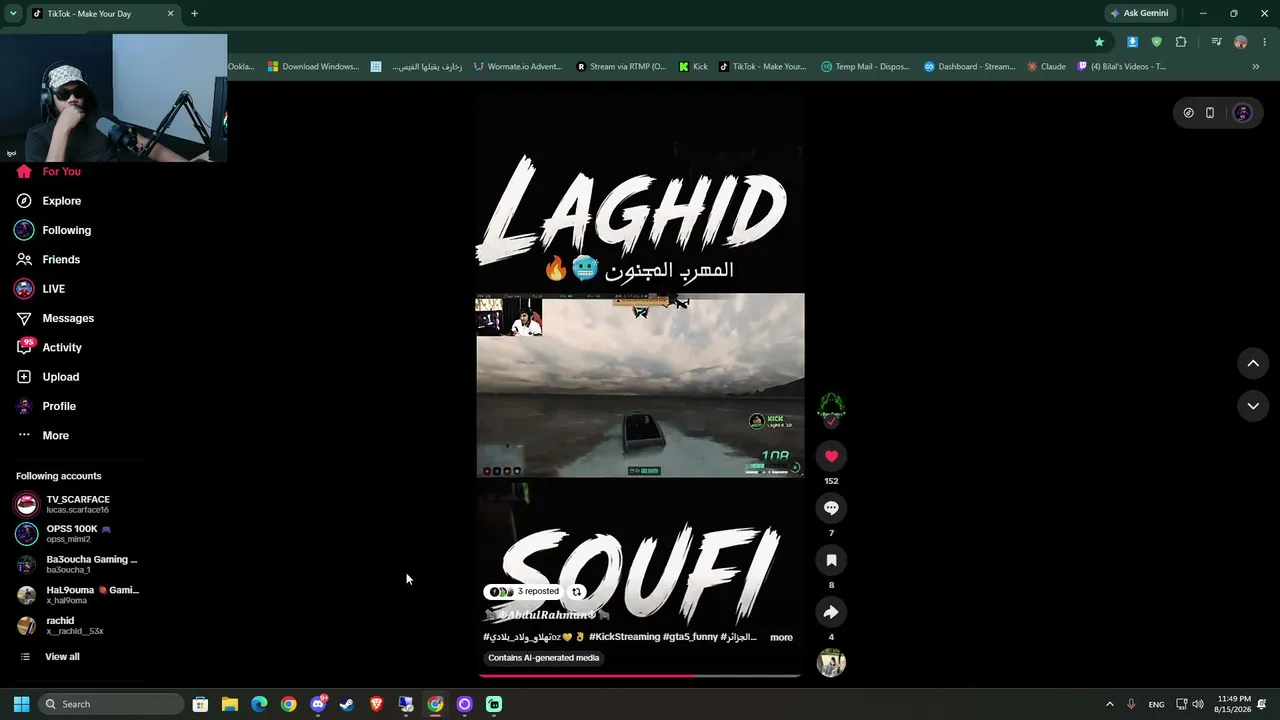The width and height of the screenshot is (1280, 720).
Task: Seek using the video progress bar
Action: [640, 676]
